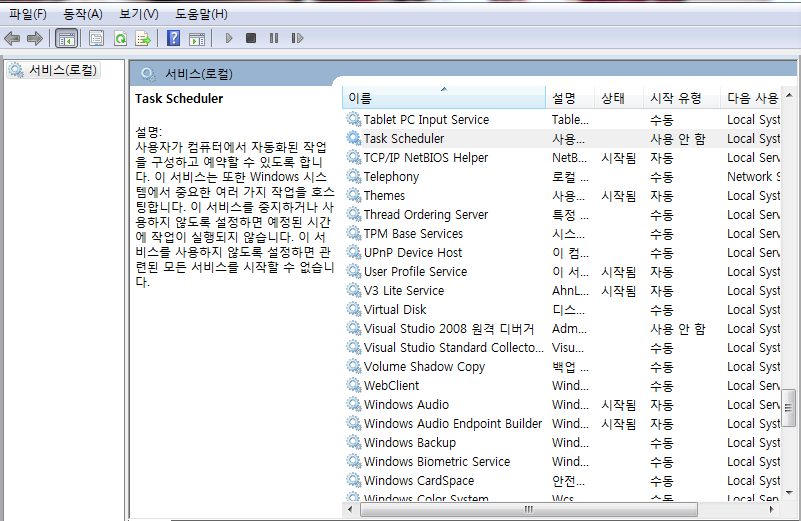Click the Export list toolbar icon
Viewport: 801px width, 521px height.
pos(143,38)
